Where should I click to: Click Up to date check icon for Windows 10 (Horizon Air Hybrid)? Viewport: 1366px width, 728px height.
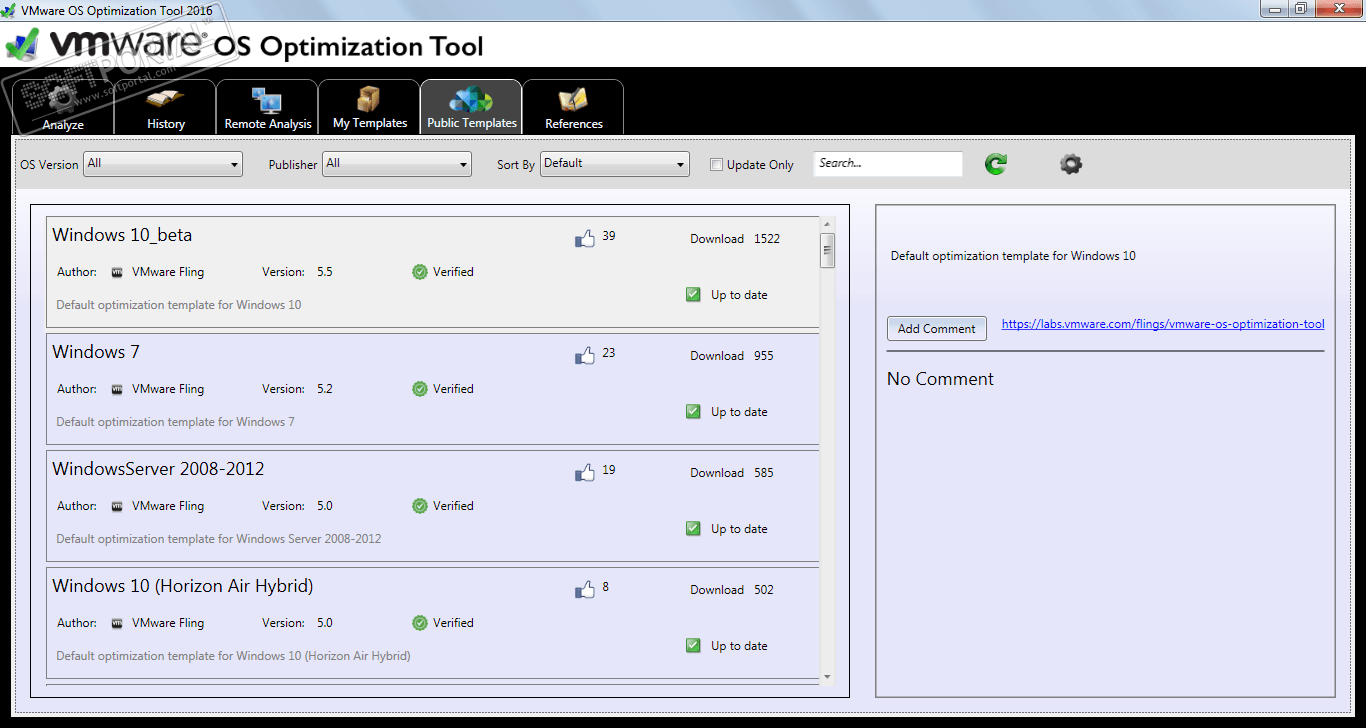(693, 646)
